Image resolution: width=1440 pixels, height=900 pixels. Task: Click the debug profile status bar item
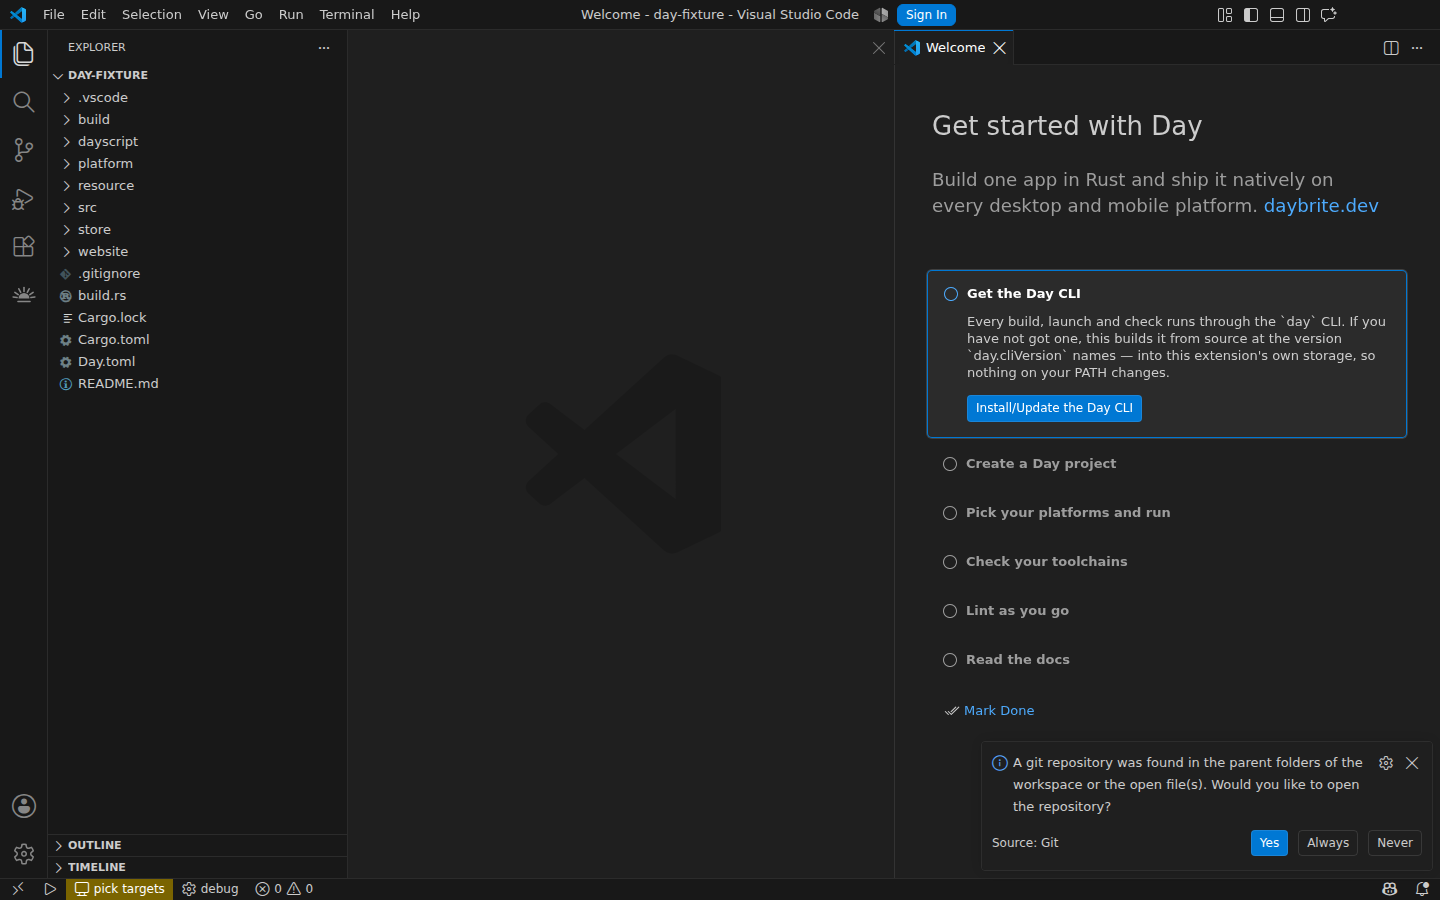pyautogui.click(x=210, y=889)
